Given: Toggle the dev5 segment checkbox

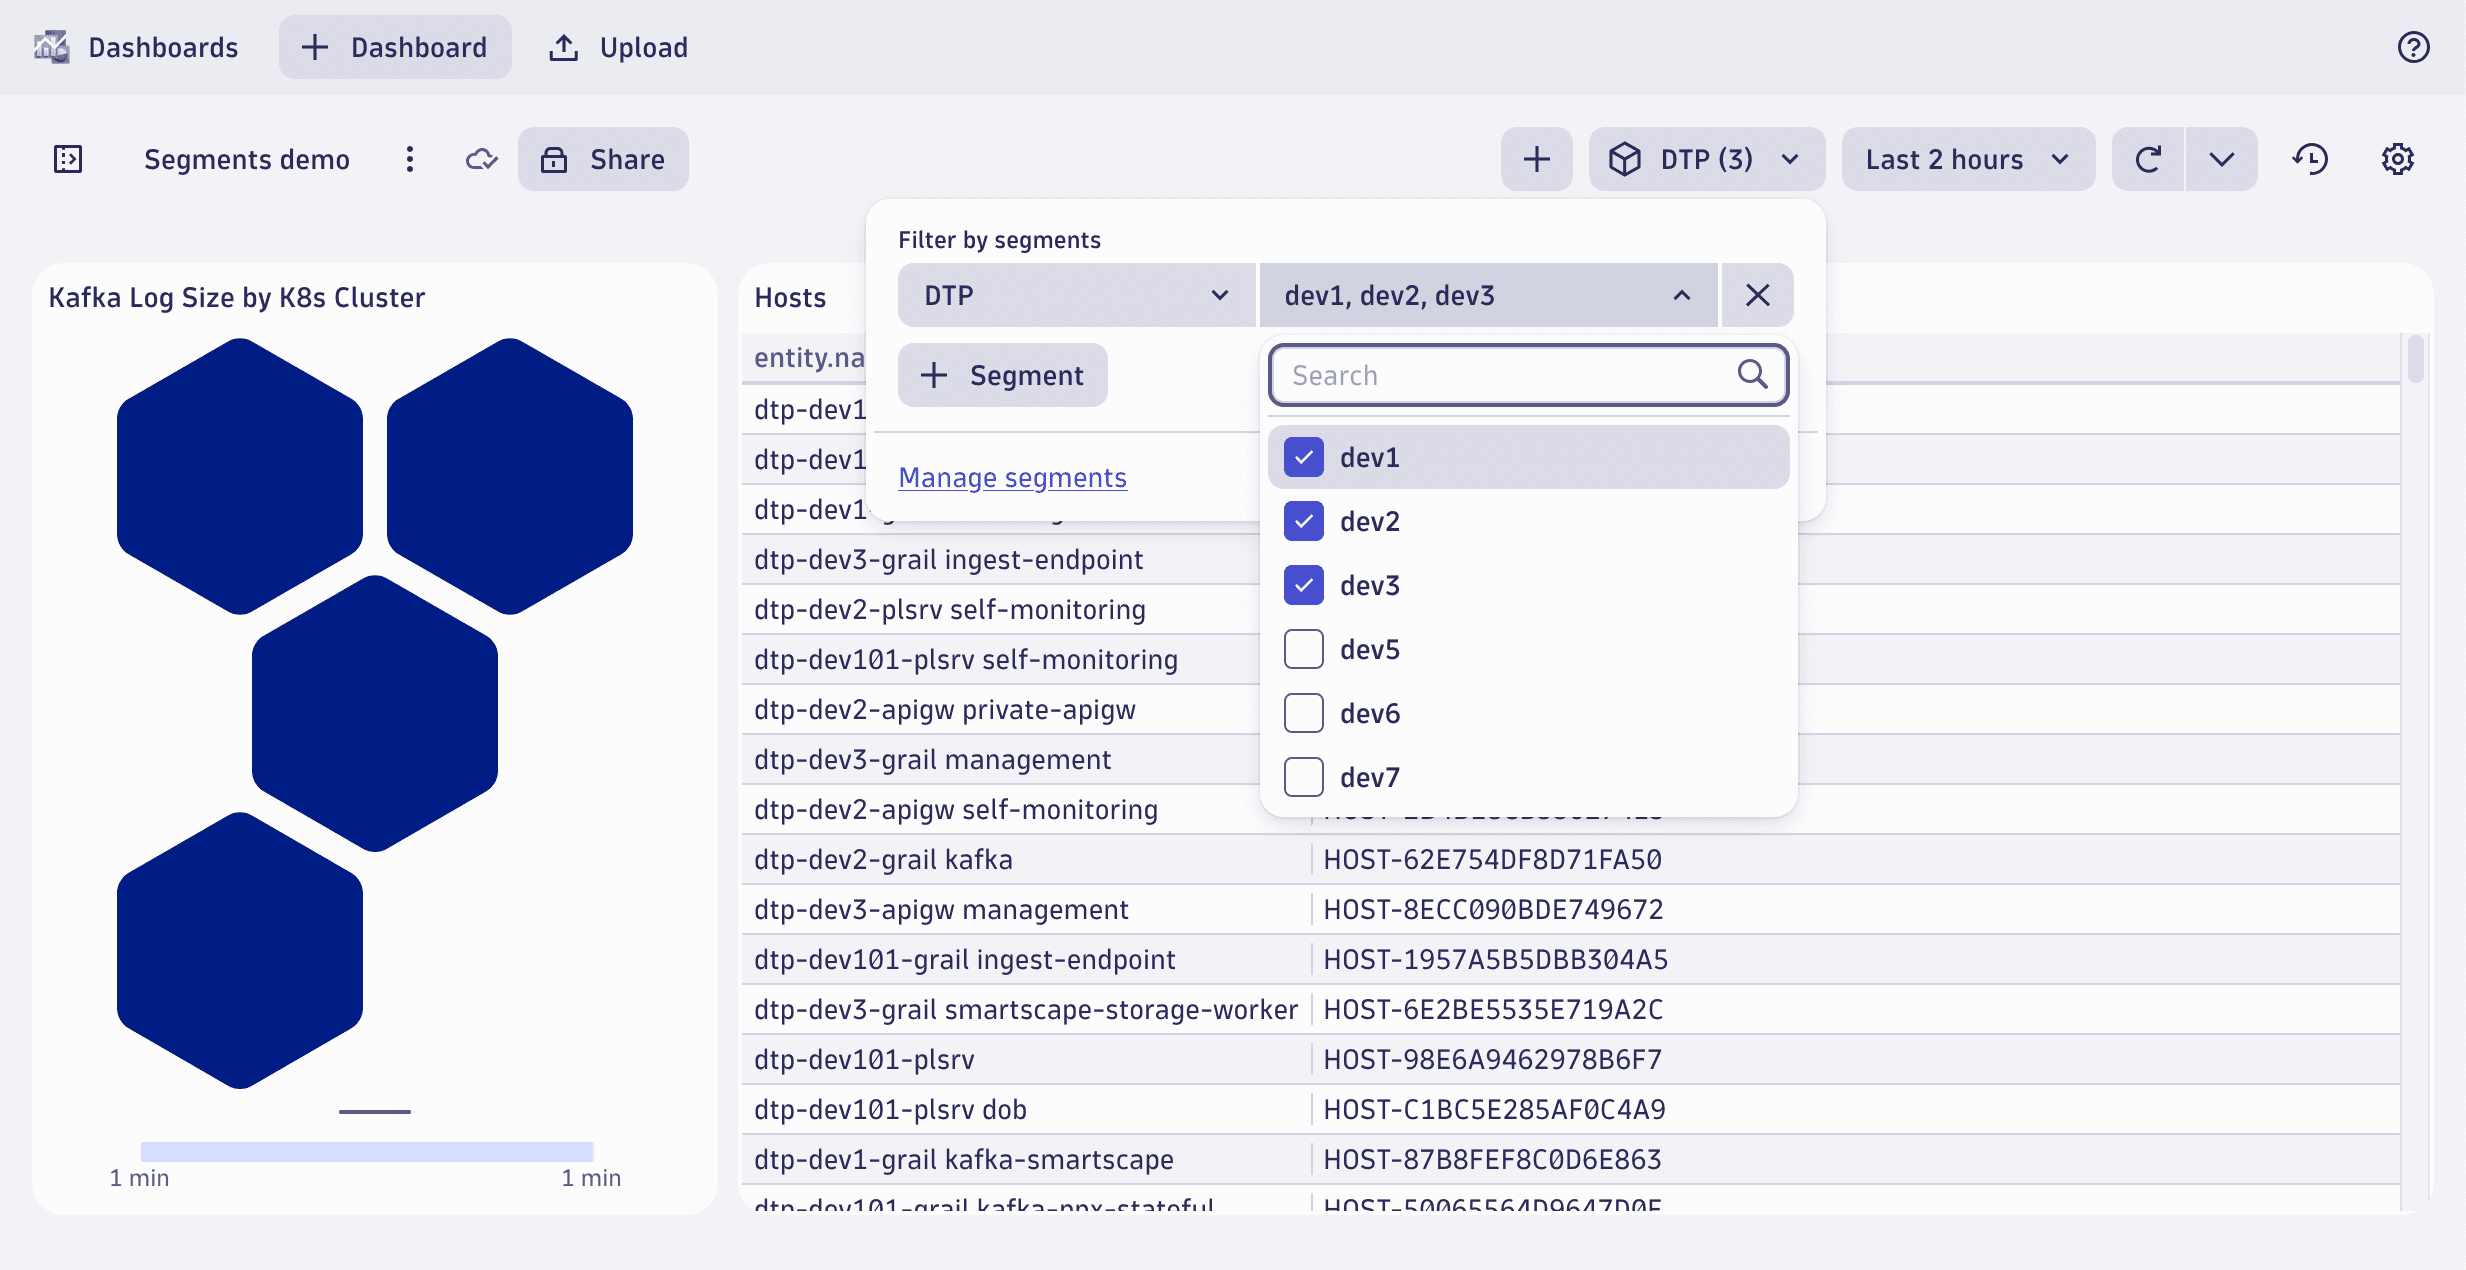Looking at the screenshot, I should coord(1305,648).
